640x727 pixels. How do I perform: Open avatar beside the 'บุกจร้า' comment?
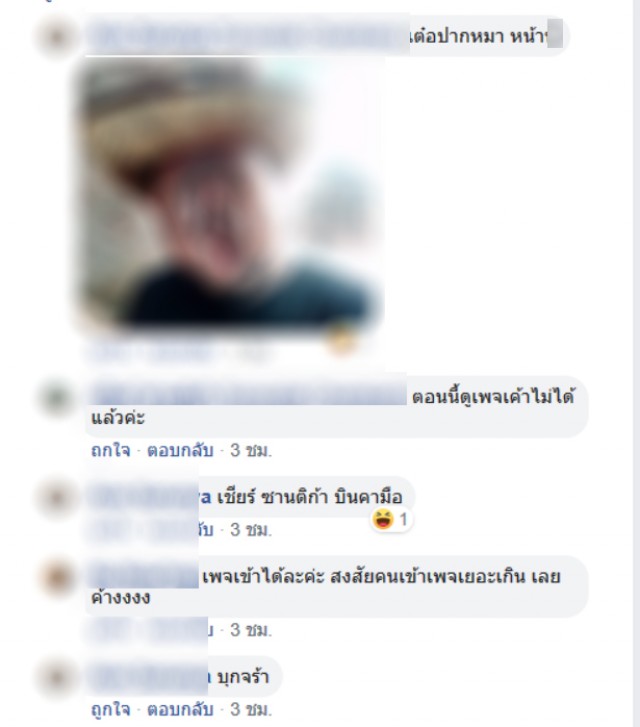coord(57,678)
